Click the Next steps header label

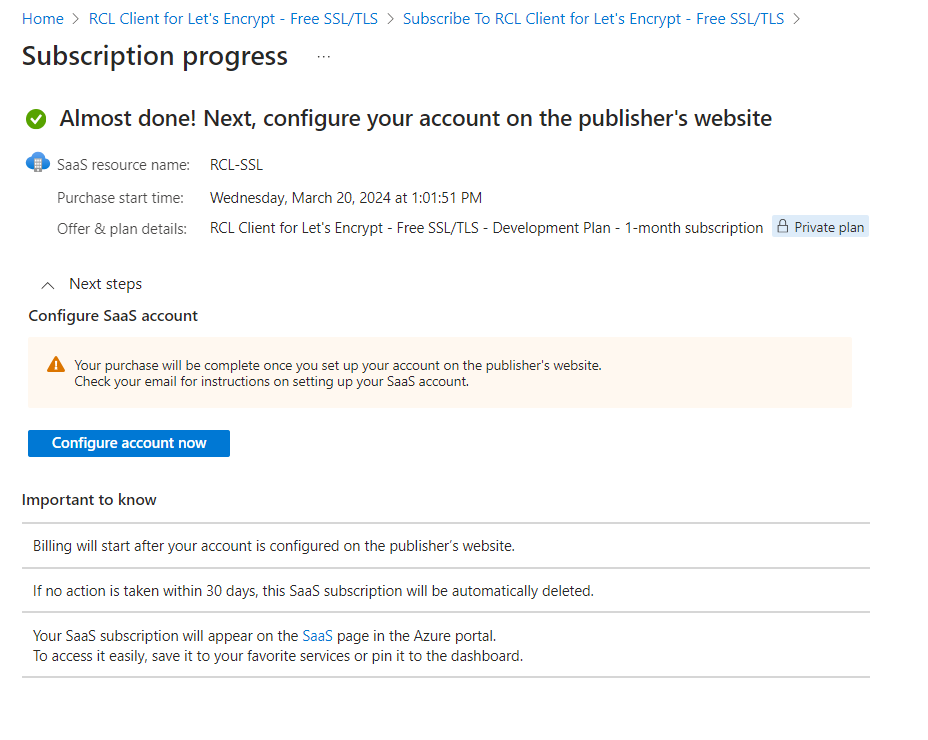105,284
